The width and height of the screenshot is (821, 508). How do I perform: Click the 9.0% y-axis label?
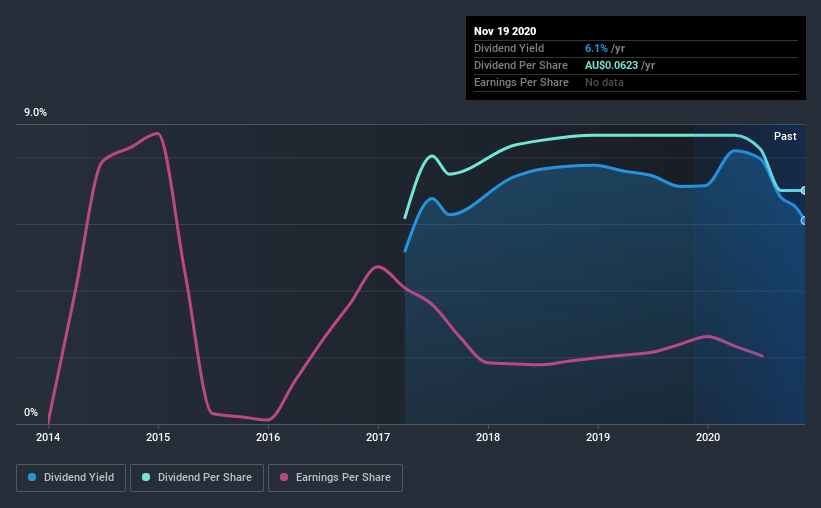[35, 113]
